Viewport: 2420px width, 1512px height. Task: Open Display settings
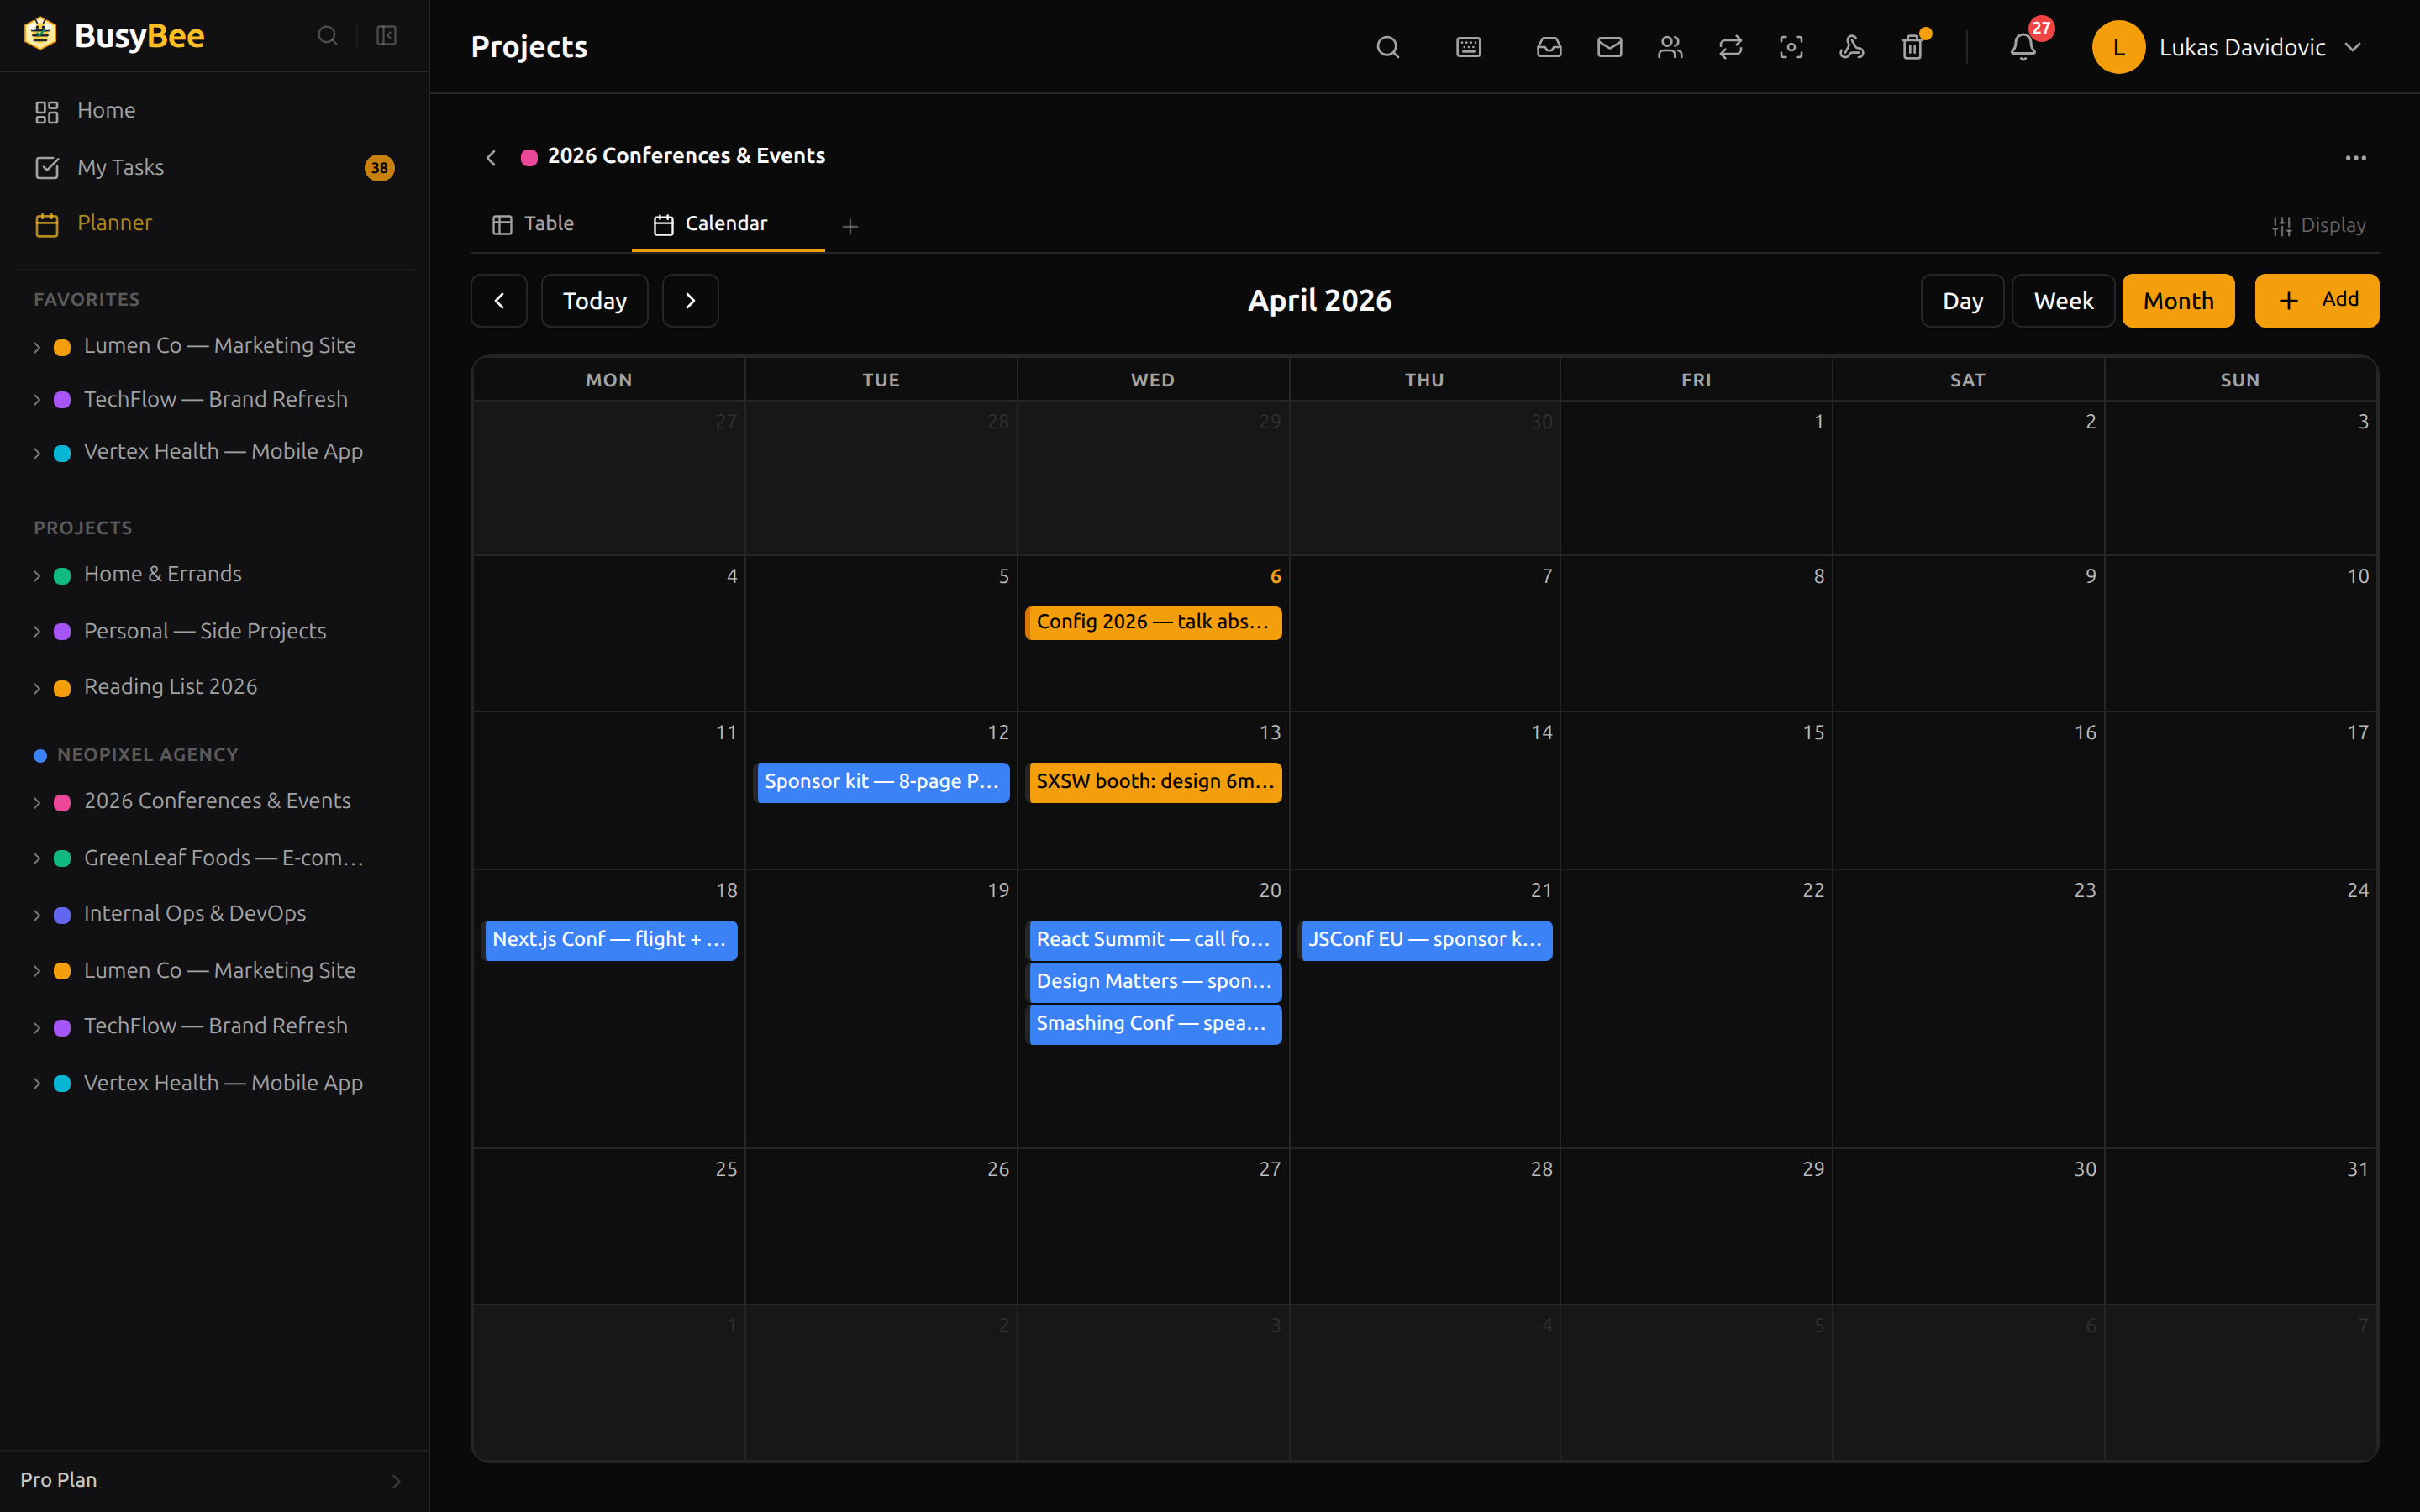2318,226
